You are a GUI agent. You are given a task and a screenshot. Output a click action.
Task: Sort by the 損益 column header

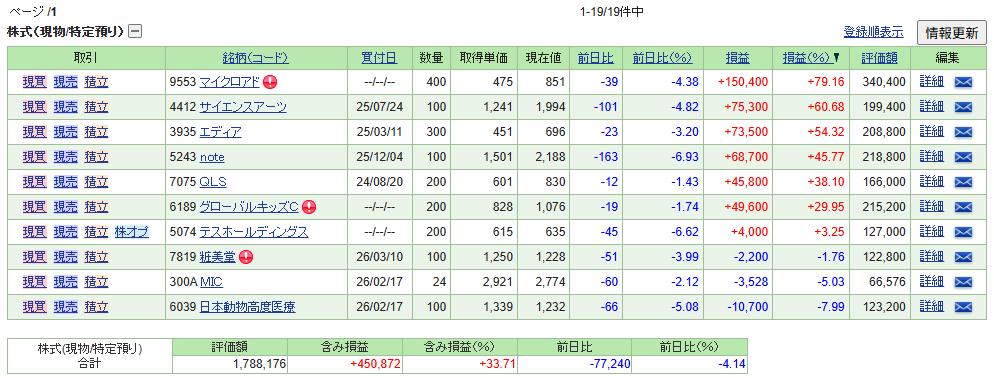click(x=738, y=58)
